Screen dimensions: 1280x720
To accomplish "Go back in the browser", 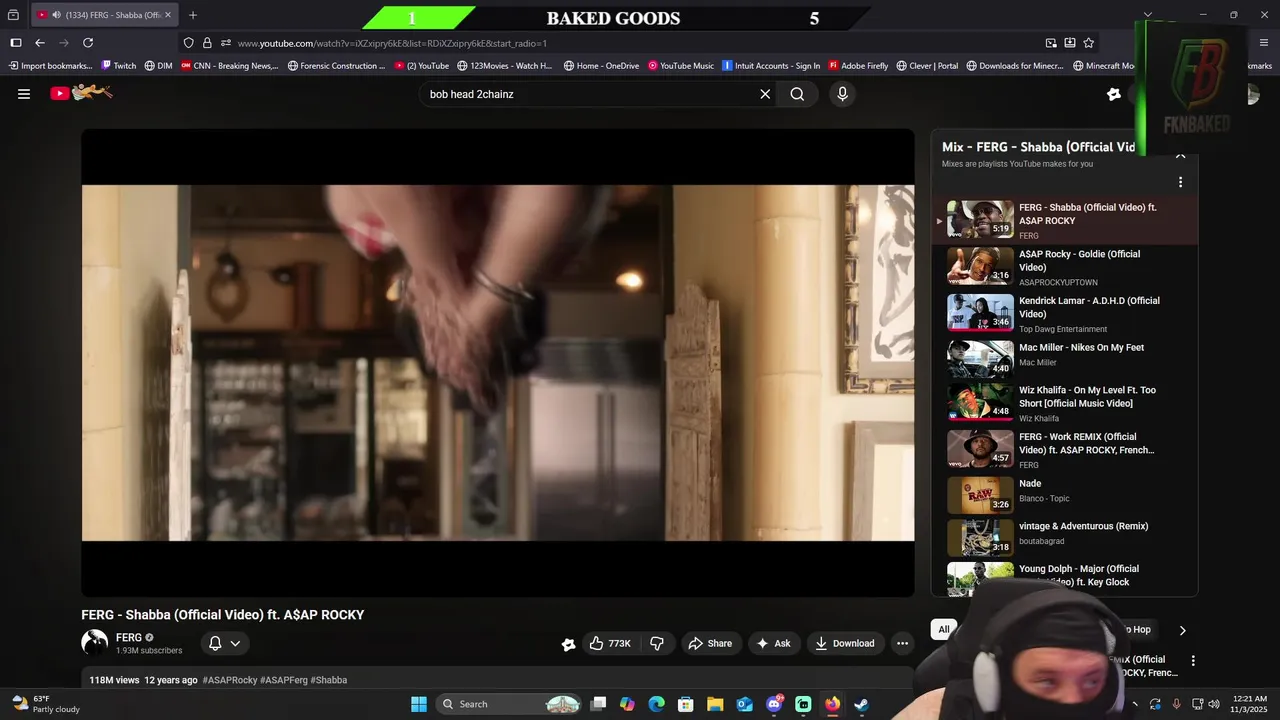I will 40,43.
